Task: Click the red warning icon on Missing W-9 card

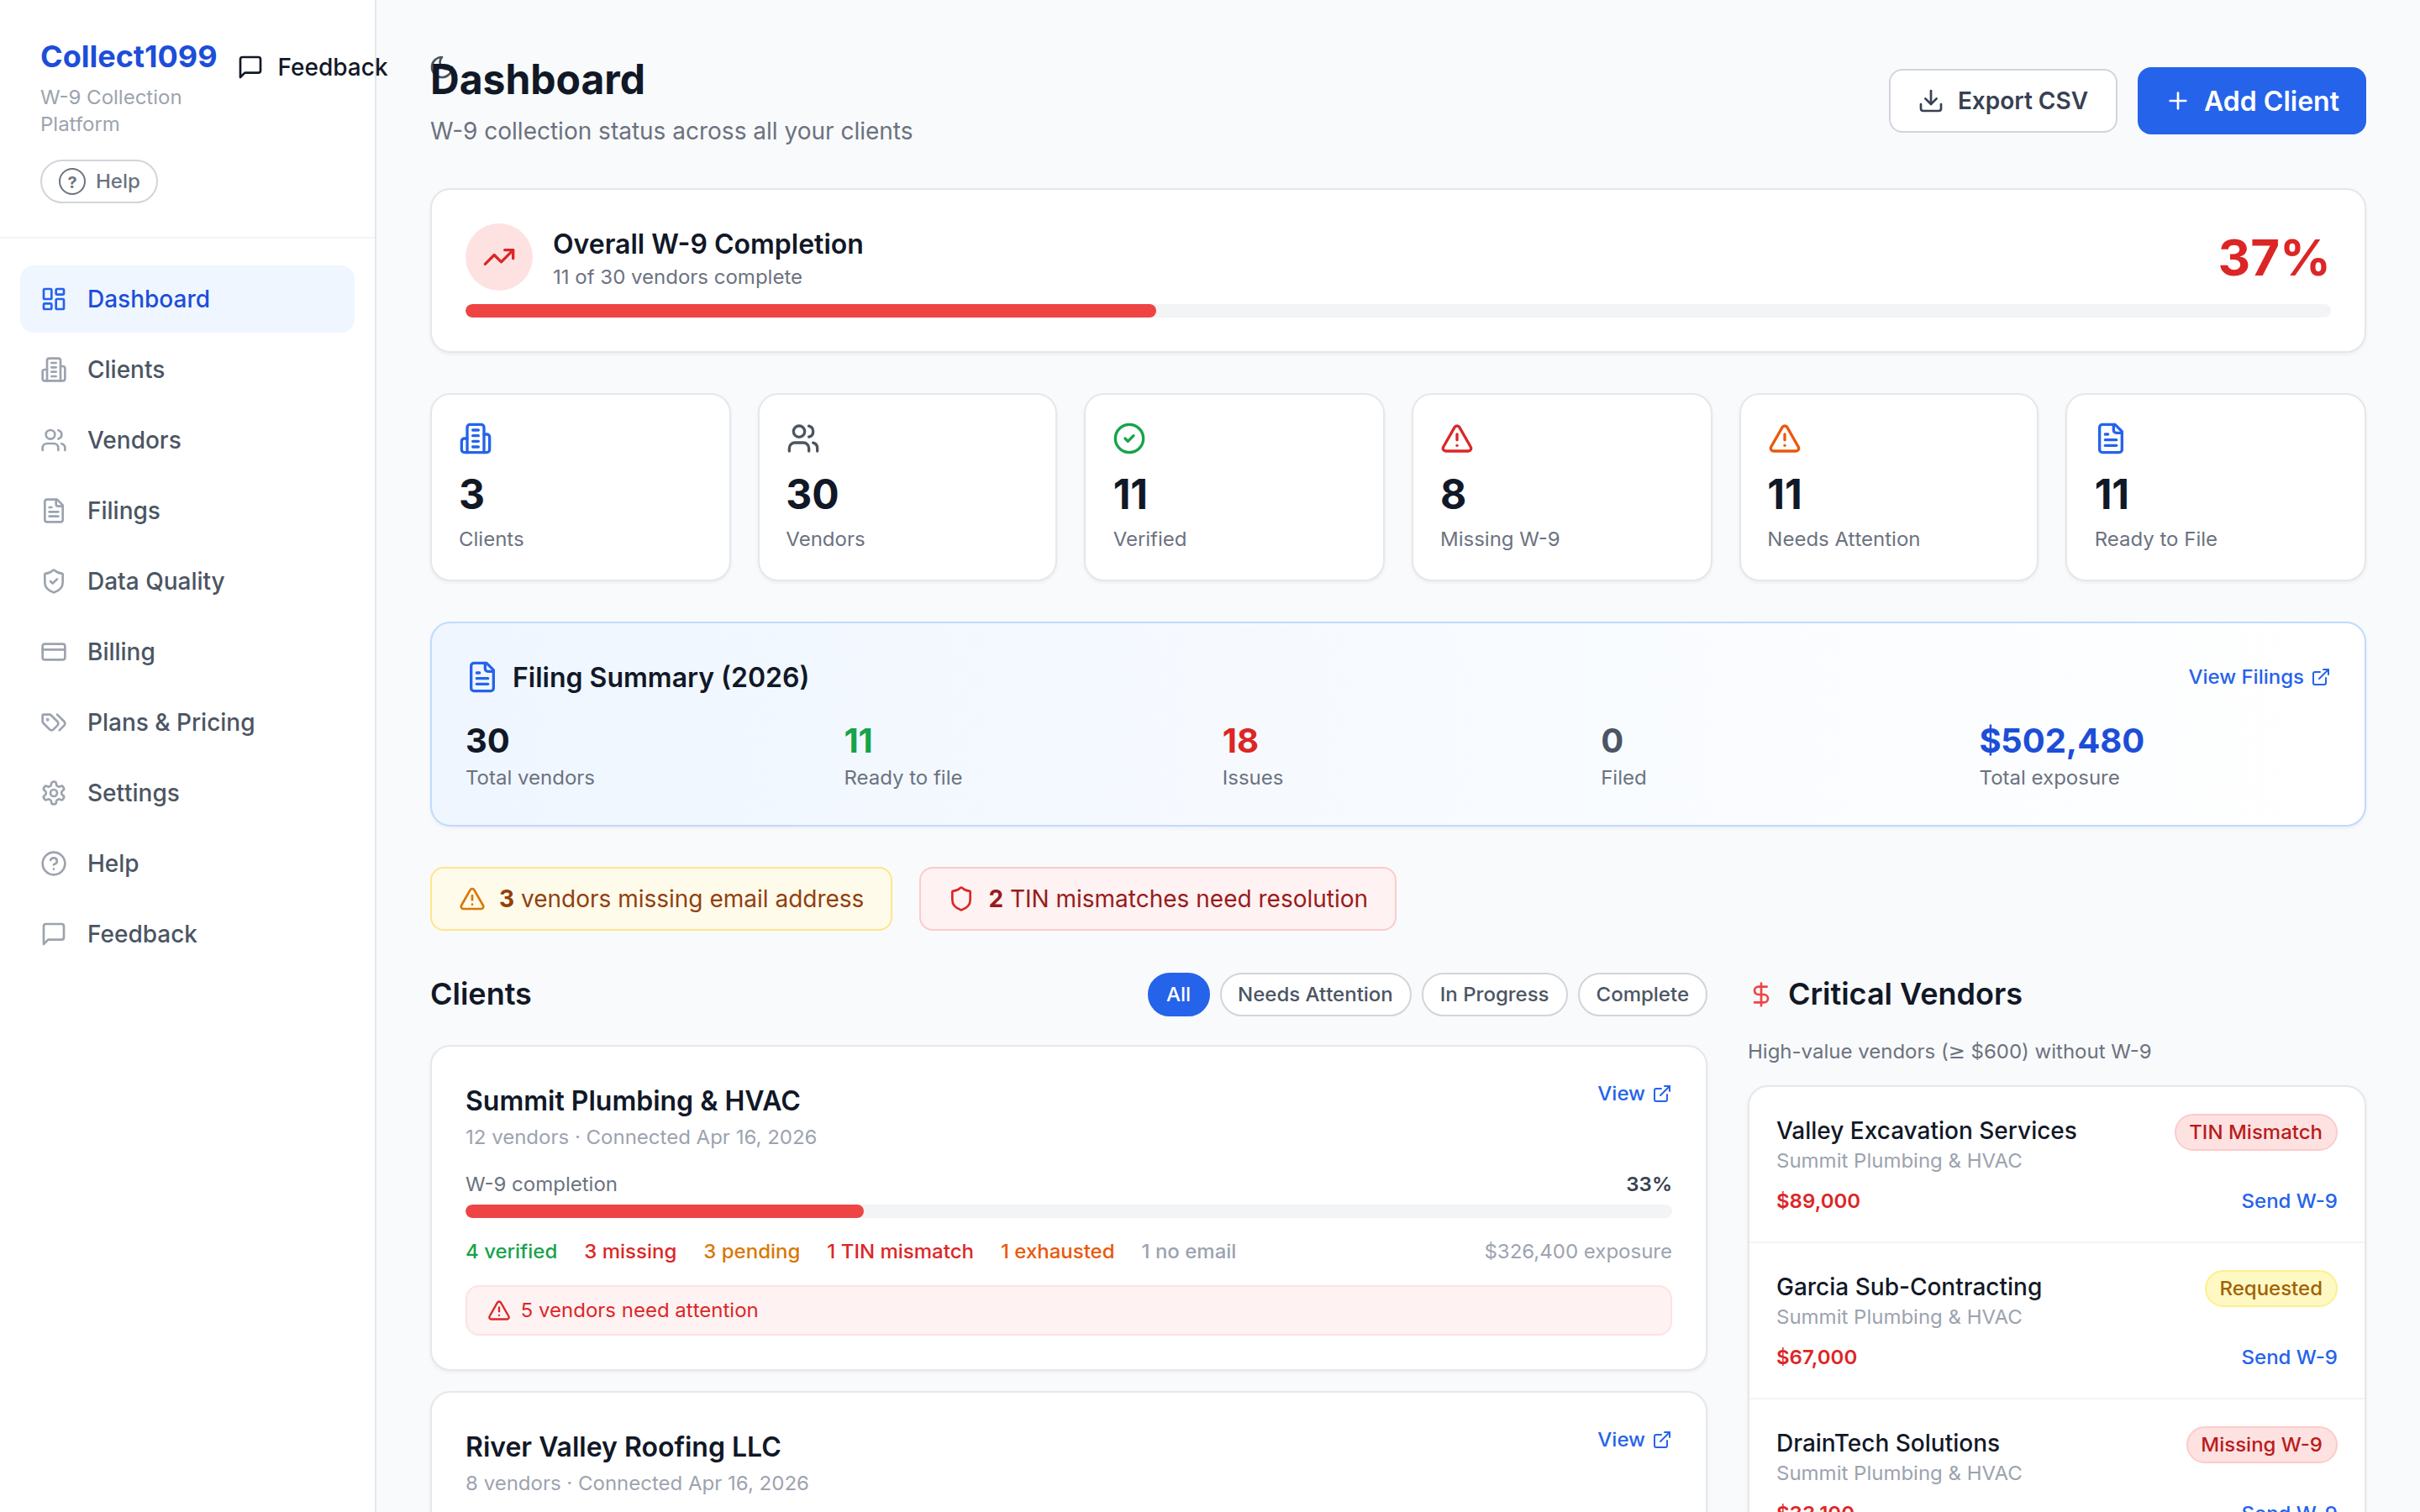Action: (x=1457, y=438)
